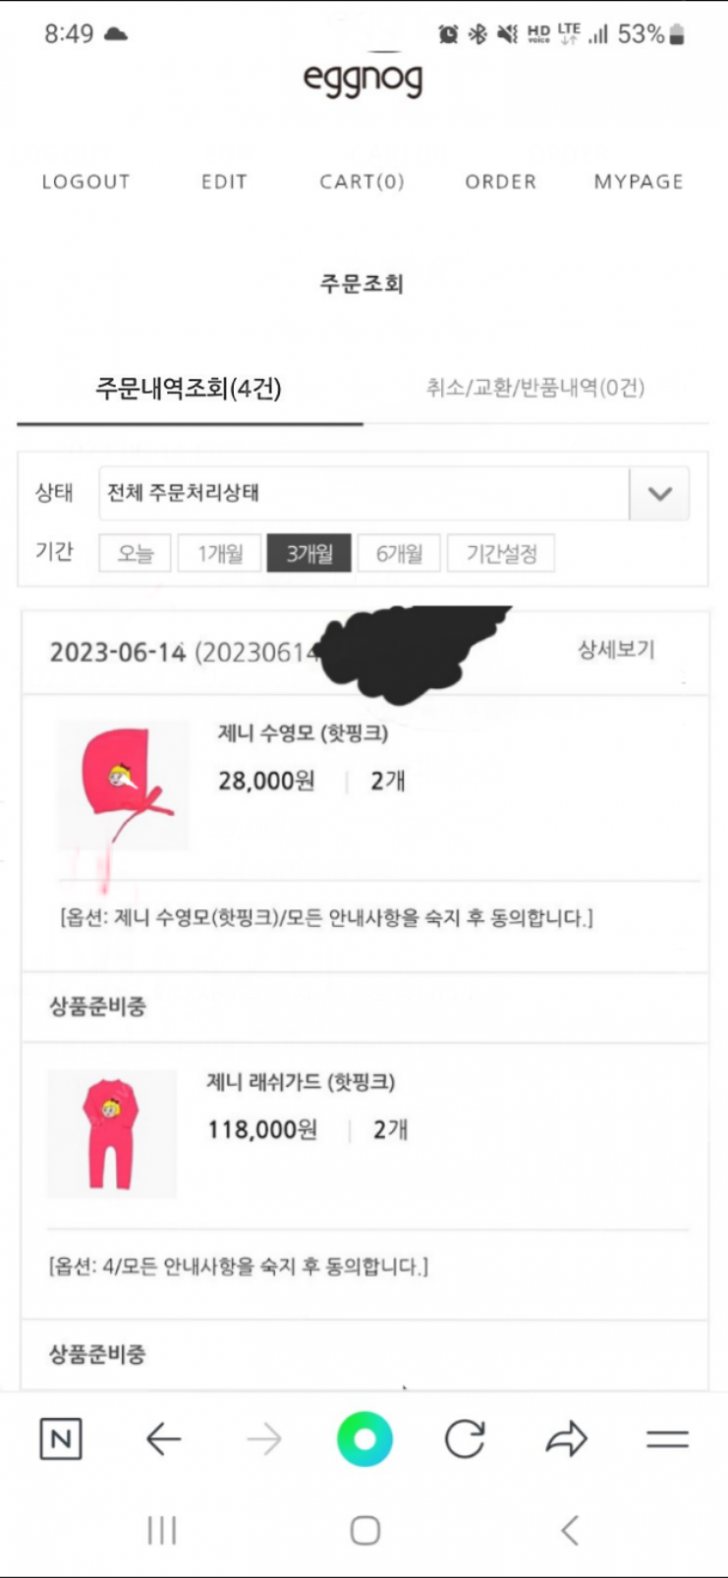Tap the green Naver search circle
The height and width of the screenshot is (1578, 728).
tap(364, 1440)
